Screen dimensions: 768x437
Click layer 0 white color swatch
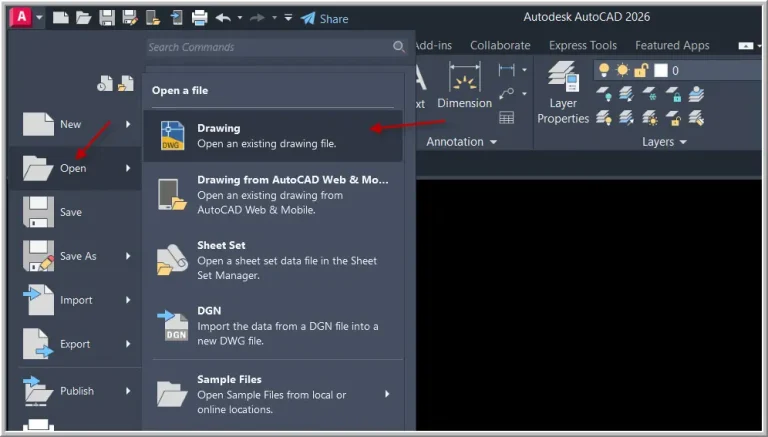[x=661, y=71]
